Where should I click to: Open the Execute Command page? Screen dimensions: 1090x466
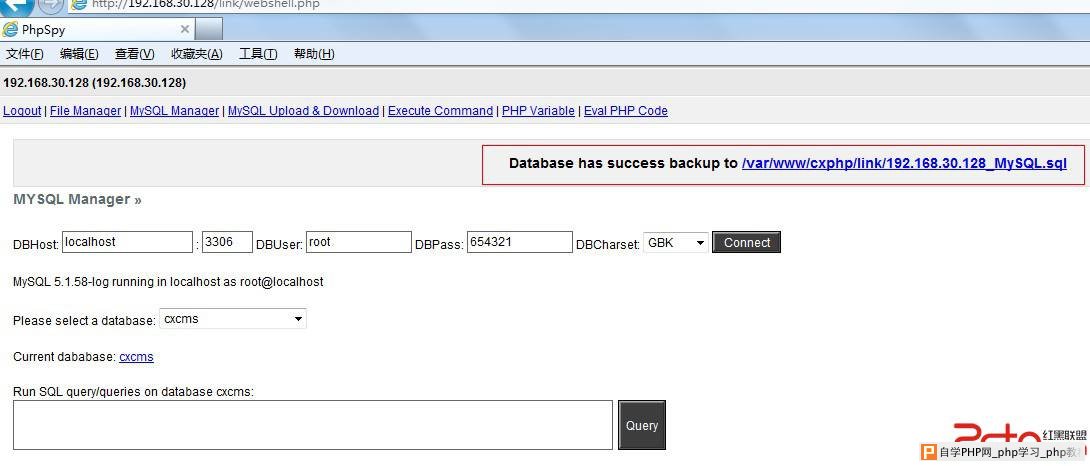[x=440, y=111]
